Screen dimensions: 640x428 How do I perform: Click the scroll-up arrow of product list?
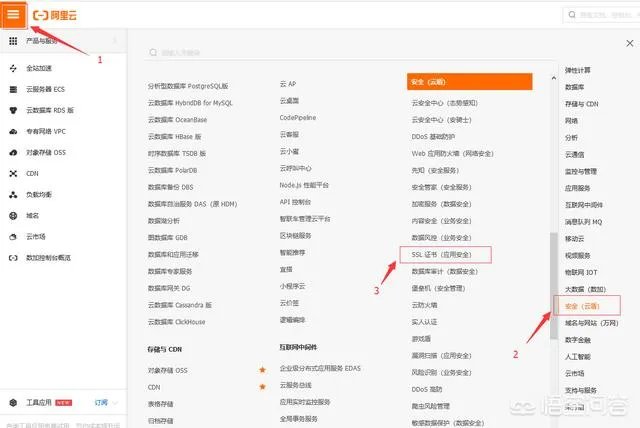pyautogui.click(x=553, y=78)
